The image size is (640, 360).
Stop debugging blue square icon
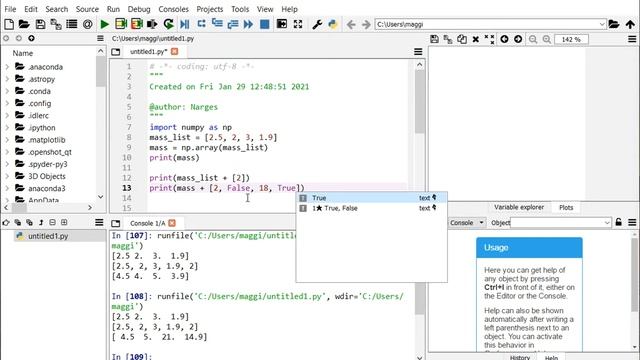(264, 24)
